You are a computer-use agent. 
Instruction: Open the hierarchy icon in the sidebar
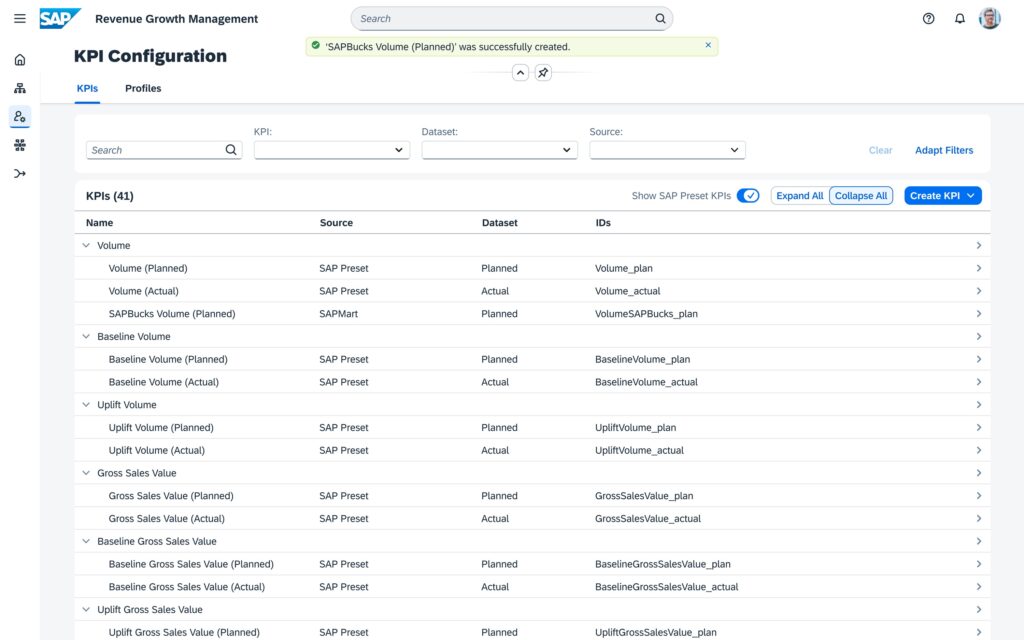(x=20, y=88)
